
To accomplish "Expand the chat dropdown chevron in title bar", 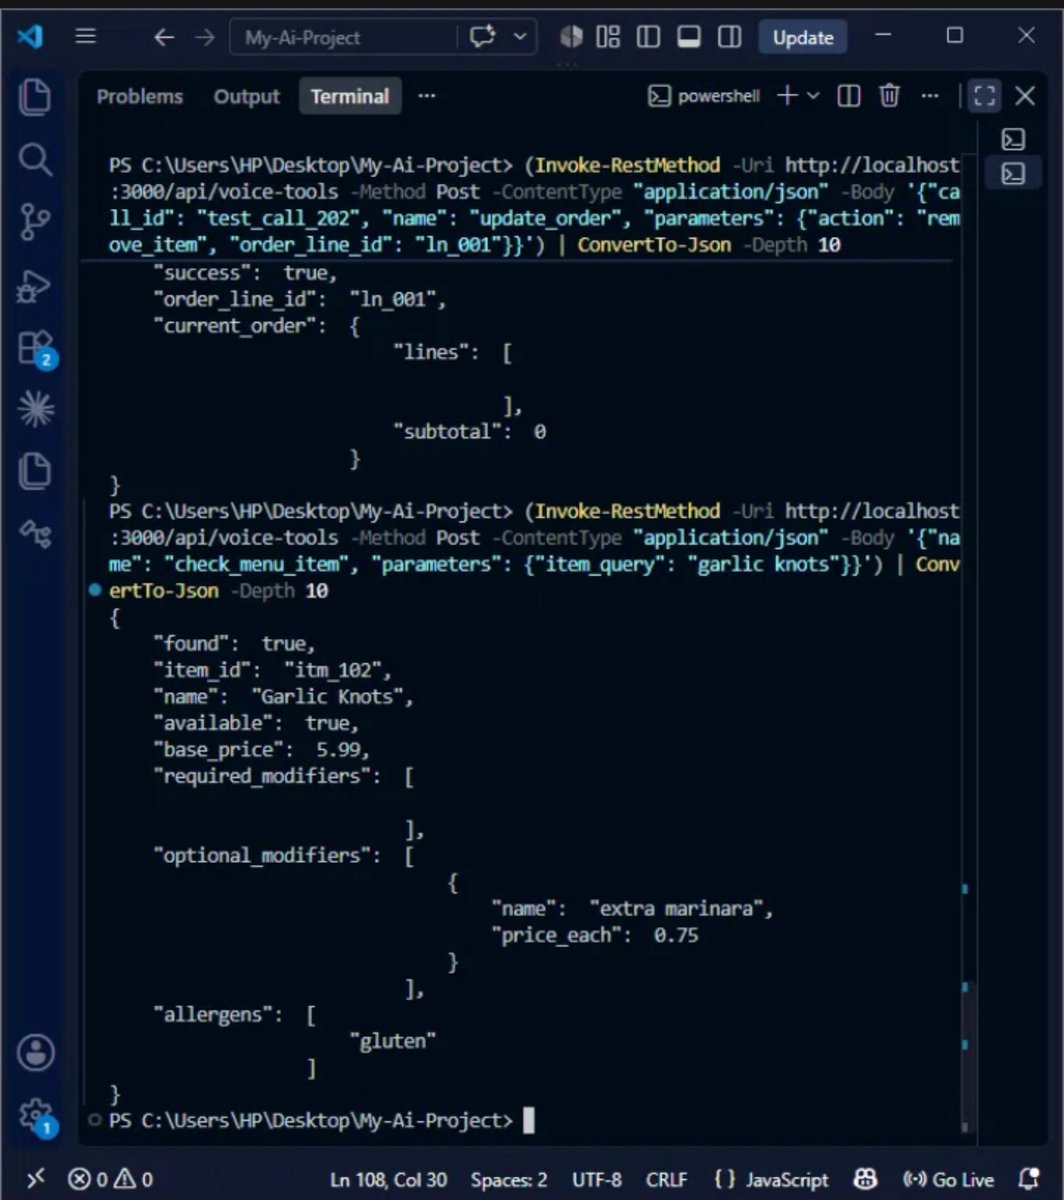I will [520, 37].
